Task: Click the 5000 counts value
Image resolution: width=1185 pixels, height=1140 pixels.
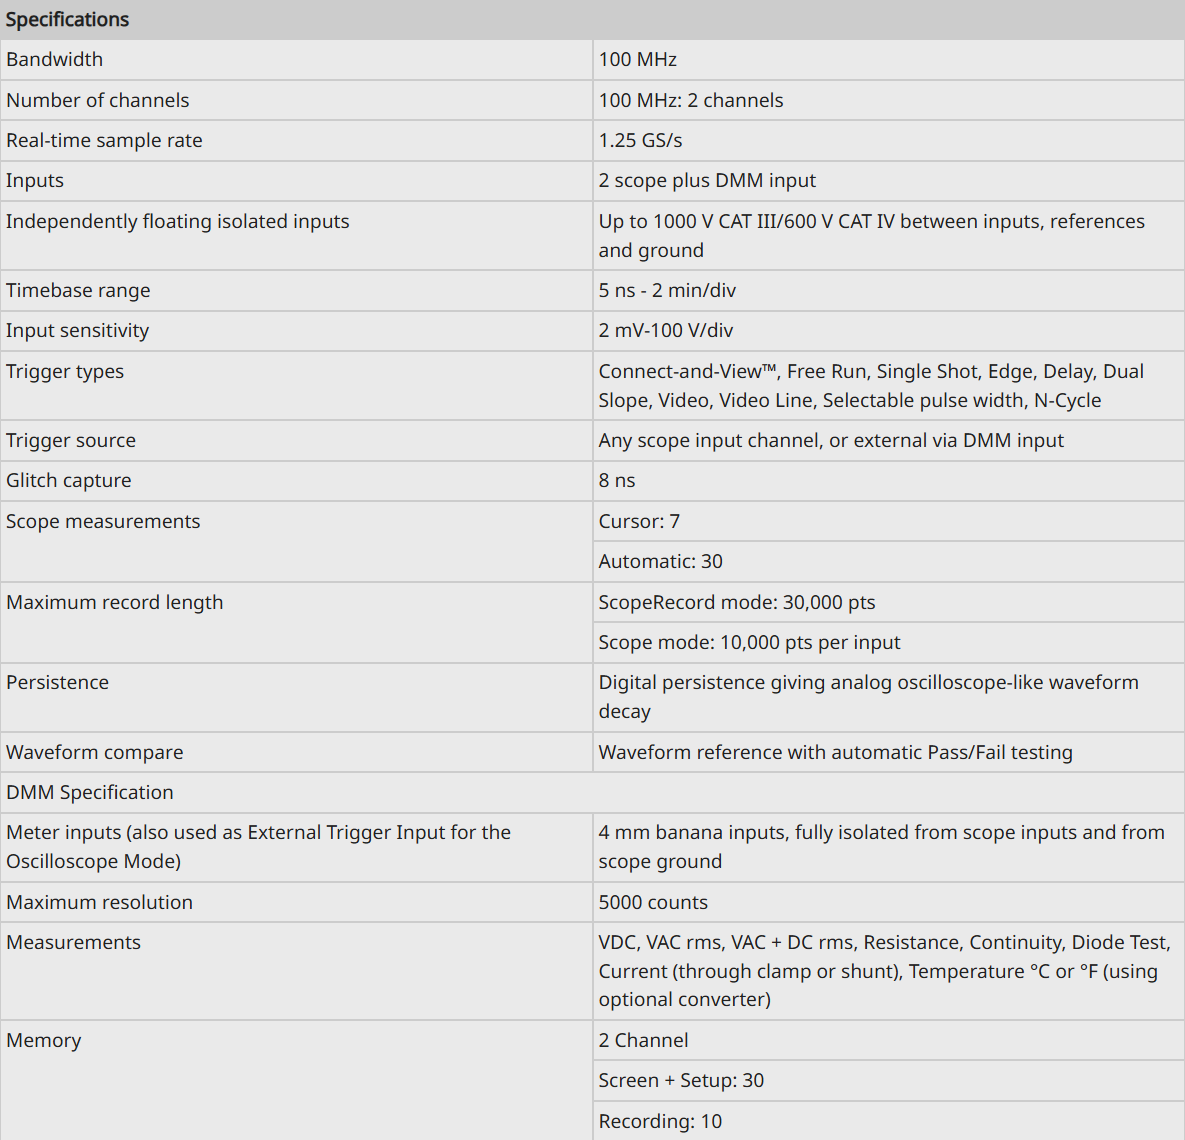Action: [x=653, y=903]
